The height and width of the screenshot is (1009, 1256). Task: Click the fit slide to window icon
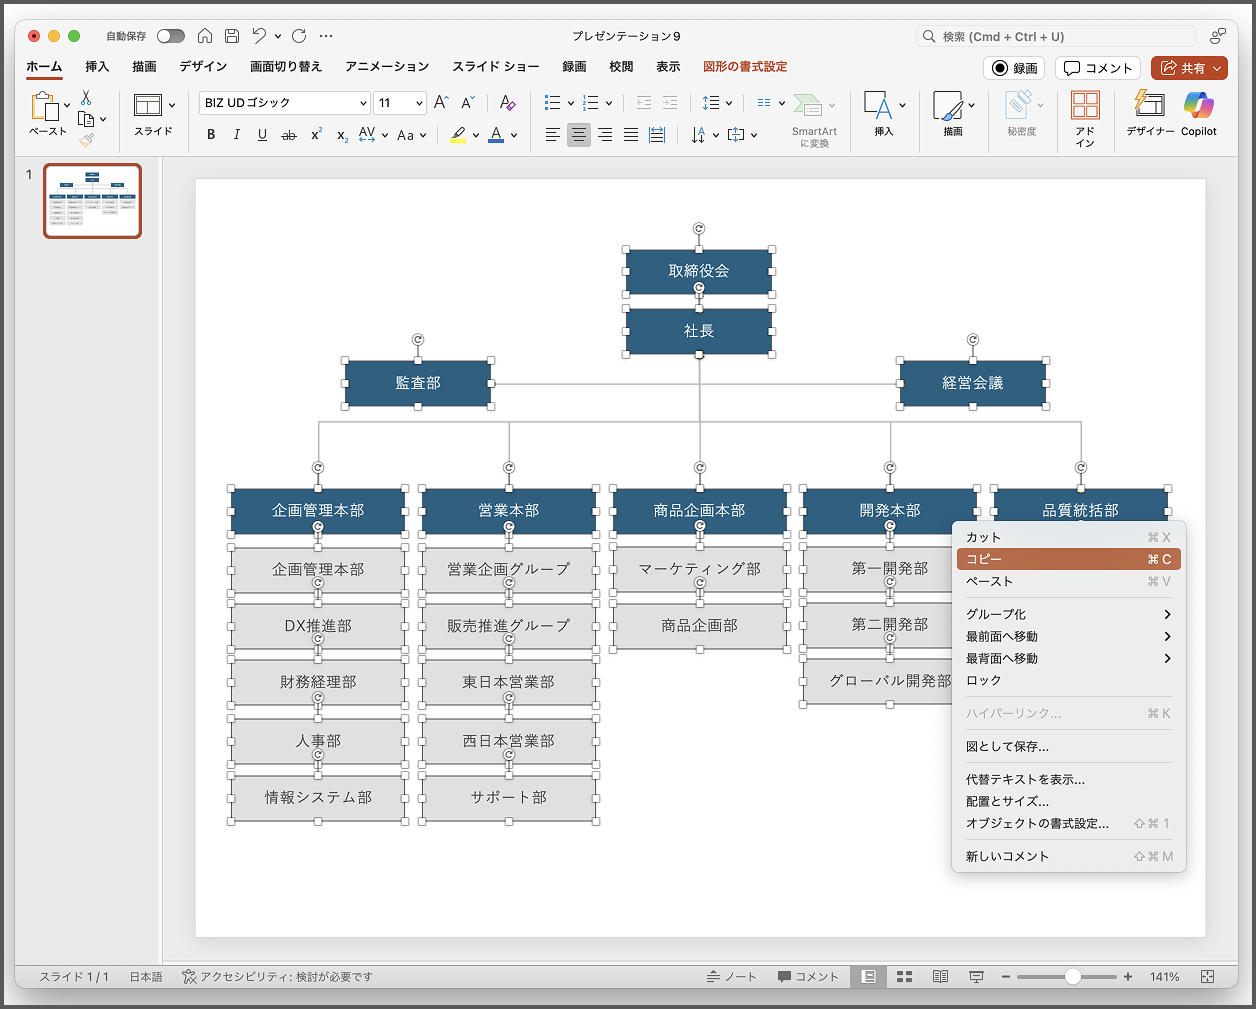click(1207, 977)
